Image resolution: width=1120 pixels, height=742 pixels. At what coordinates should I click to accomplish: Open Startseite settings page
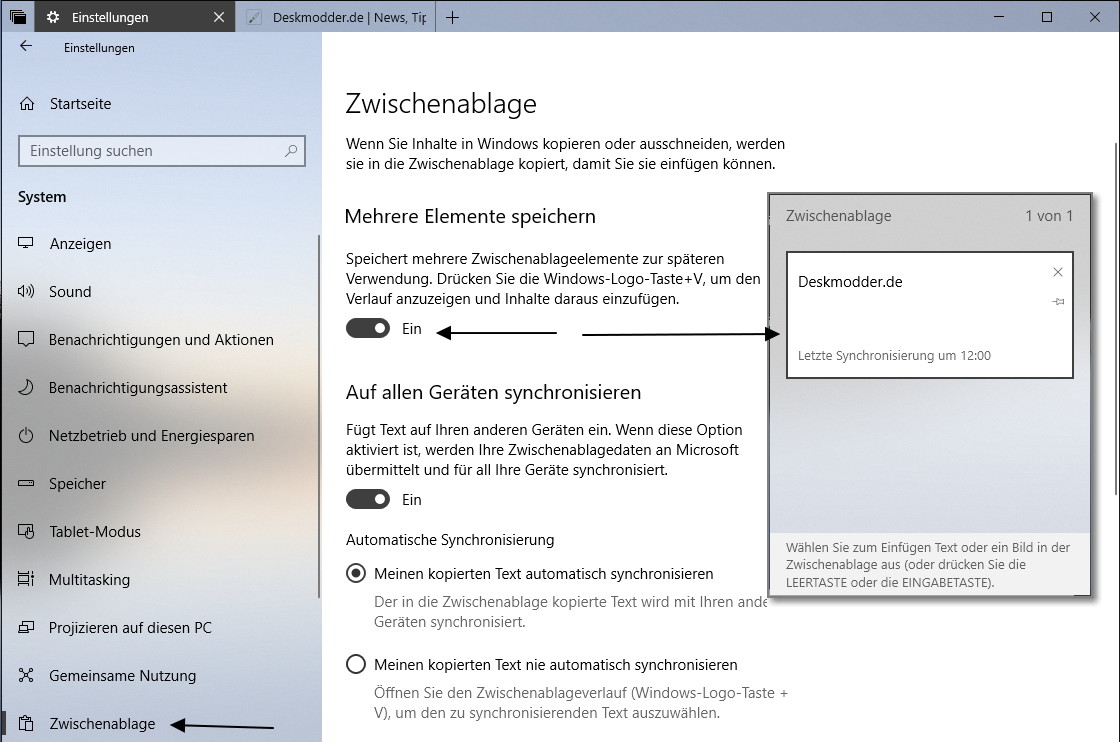(161, 104)
